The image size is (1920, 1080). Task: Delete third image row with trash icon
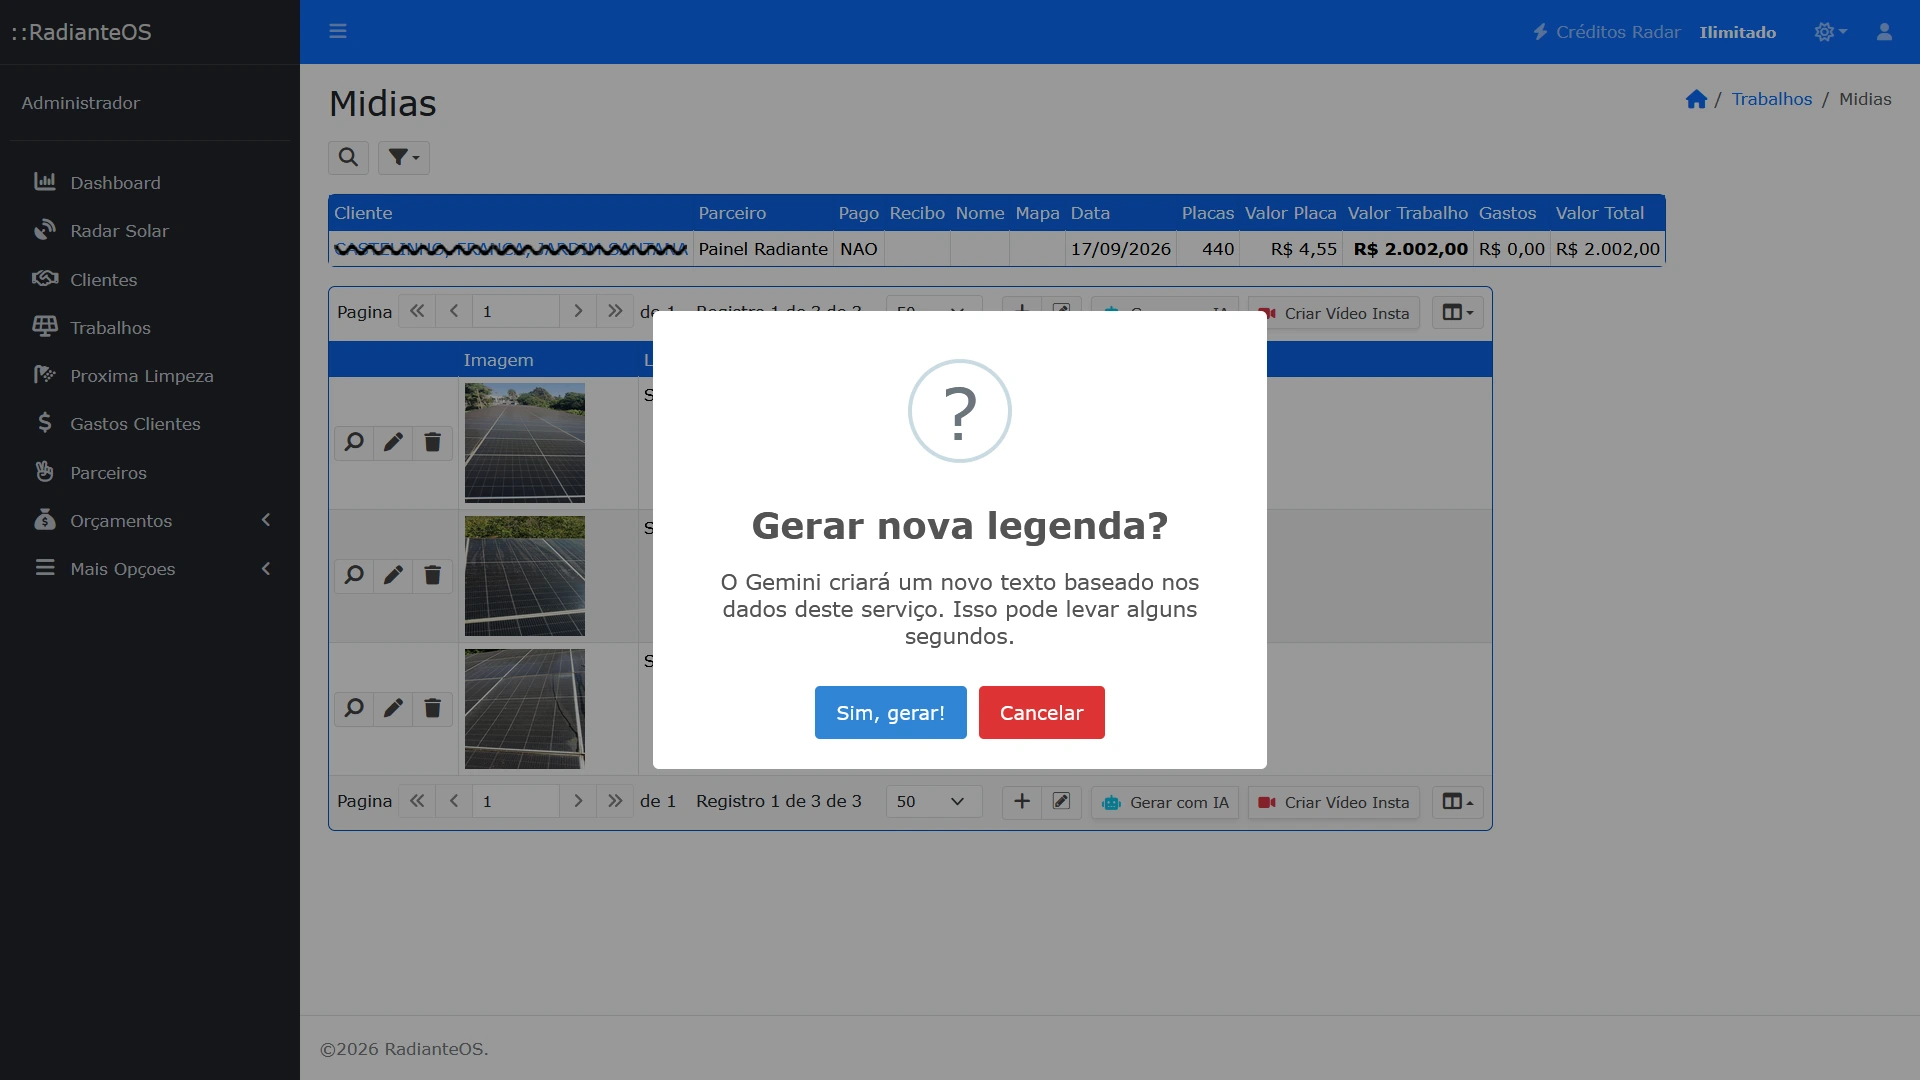point(432,708)
